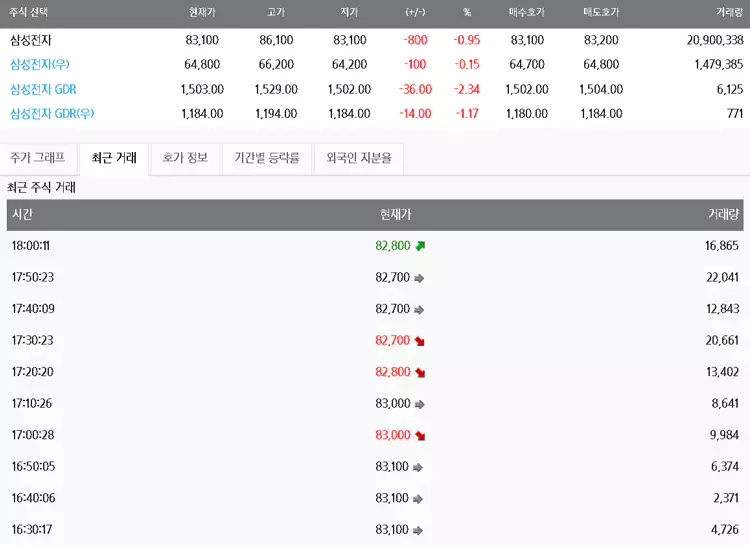The image size is (750, 545).
Task: Click the 주식 선택 column header
Action: pos(28,12)
